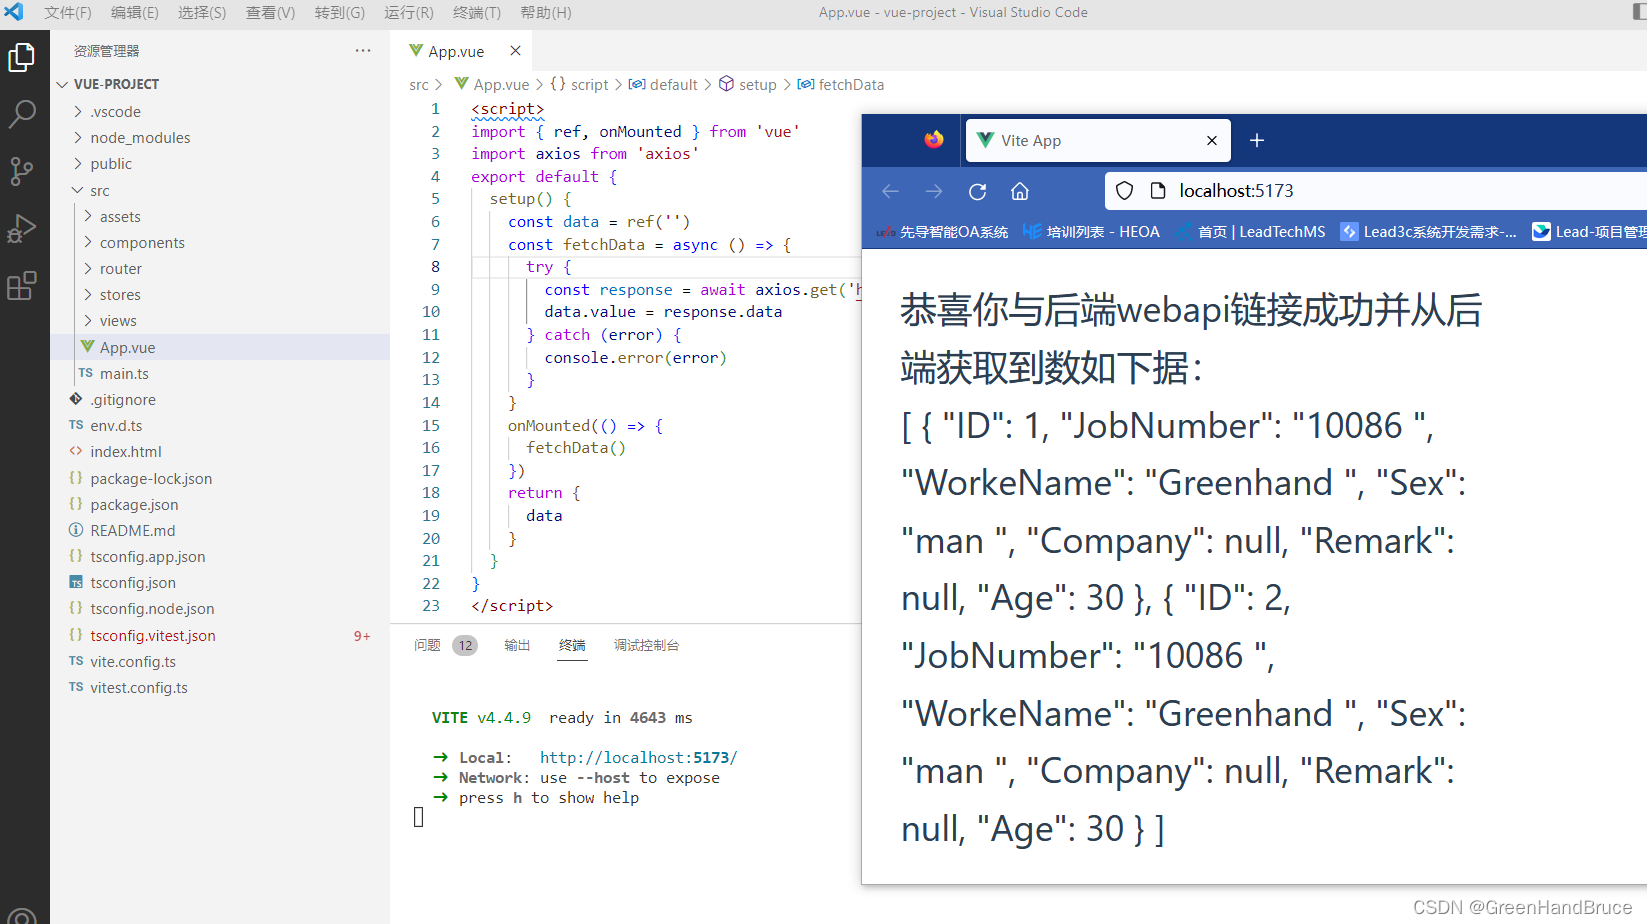1647x924 pixels.
Task: Expand the public folder
Action: [78, 164]
